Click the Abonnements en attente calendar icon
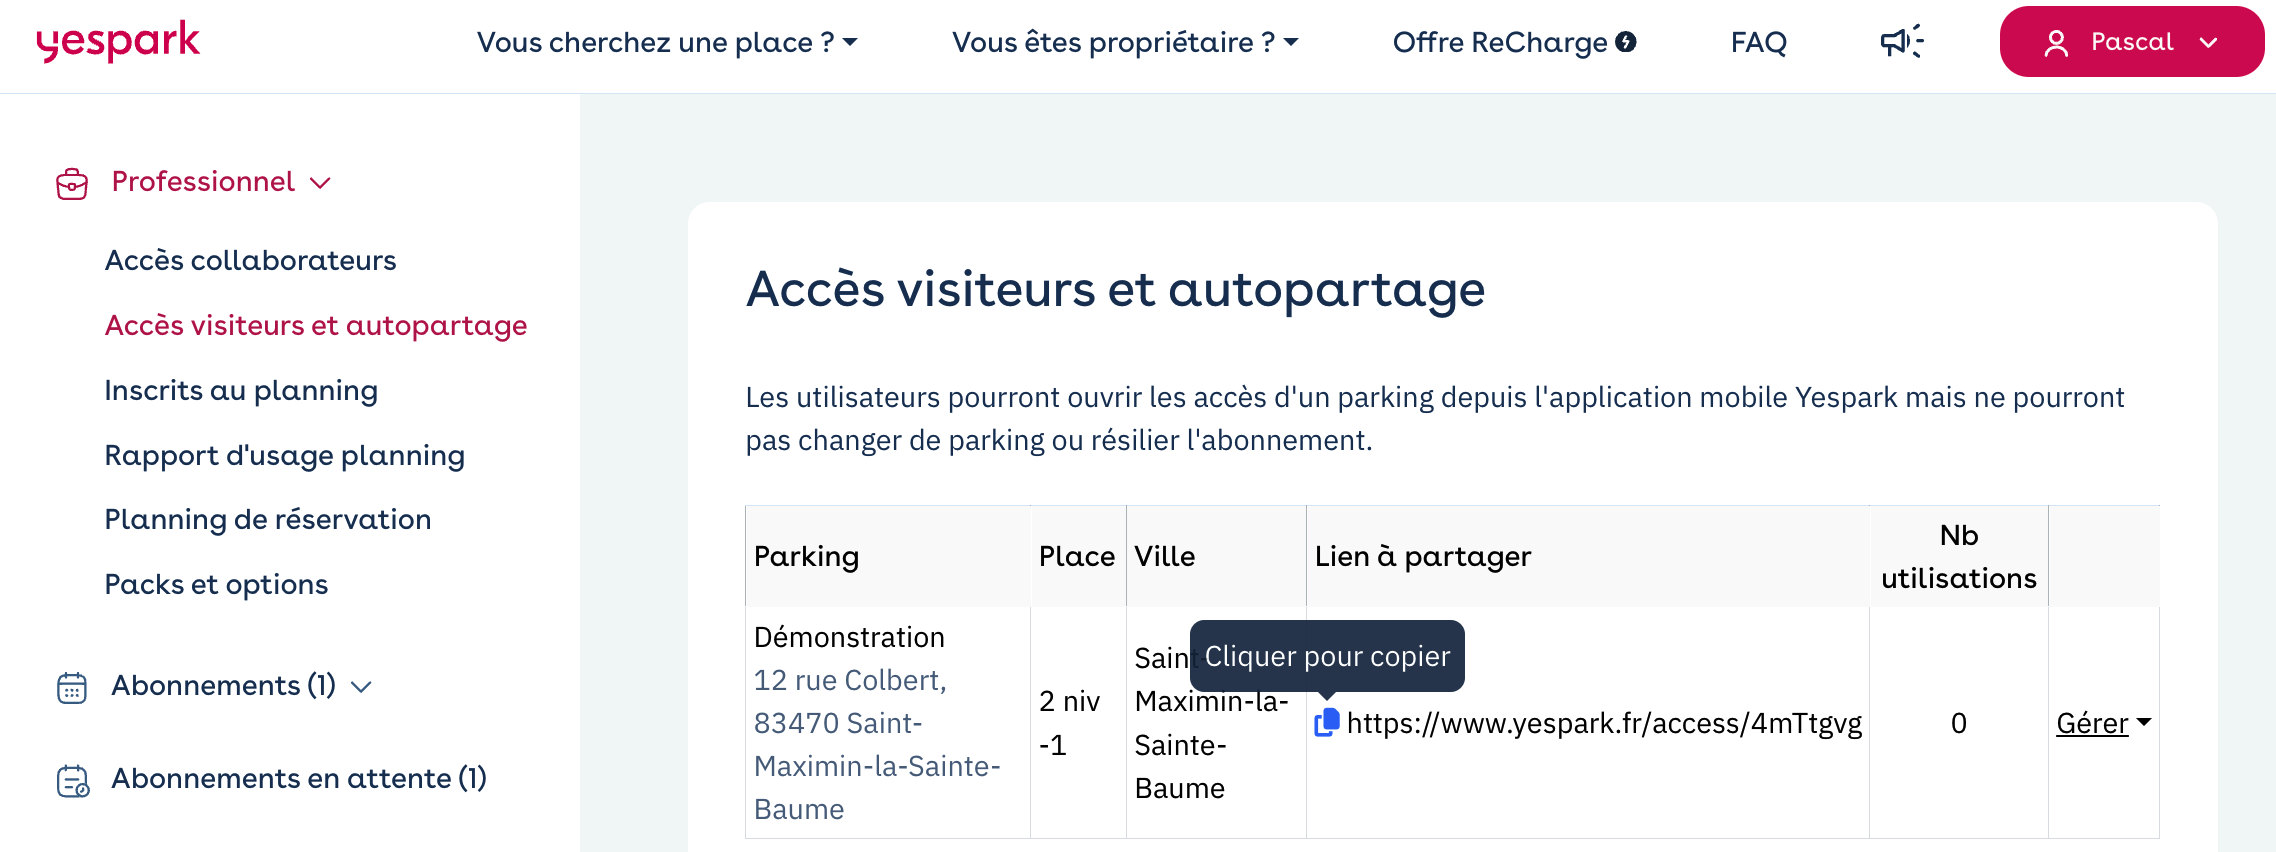2276x852 pixels. pos(73,781)
